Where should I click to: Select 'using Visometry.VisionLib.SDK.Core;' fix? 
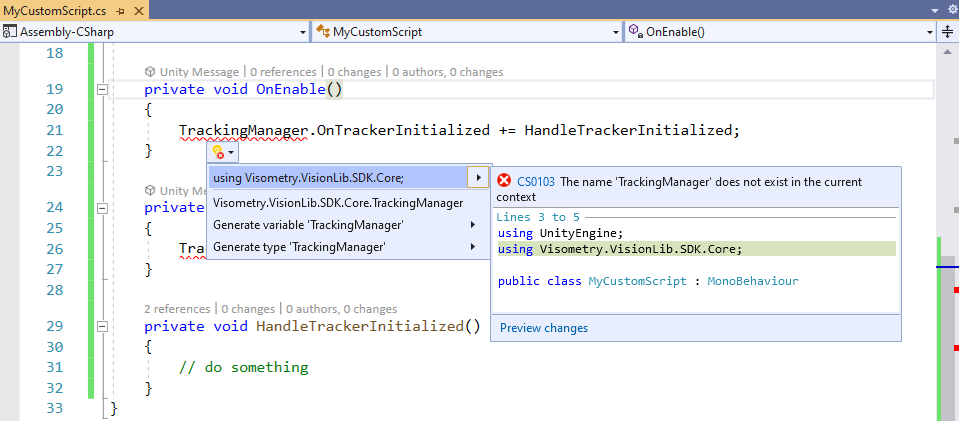point(308,178)
